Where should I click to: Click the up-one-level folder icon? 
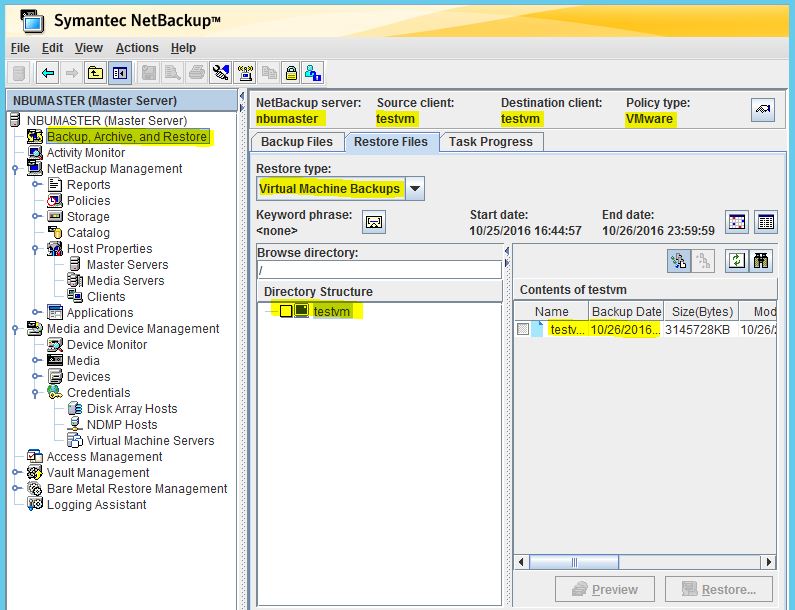(x=95, y=74)
